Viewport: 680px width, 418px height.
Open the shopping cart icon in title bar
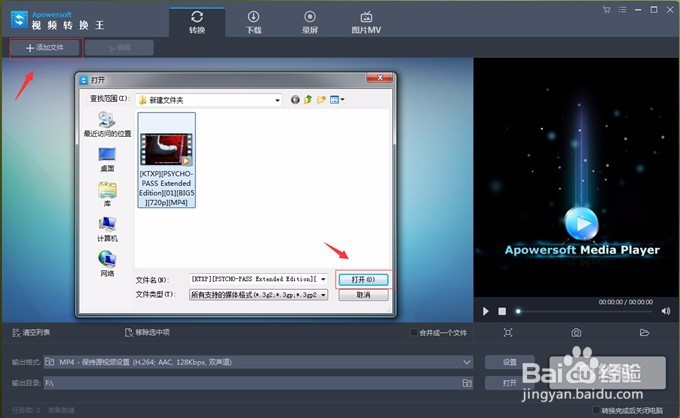coord(606,10)
